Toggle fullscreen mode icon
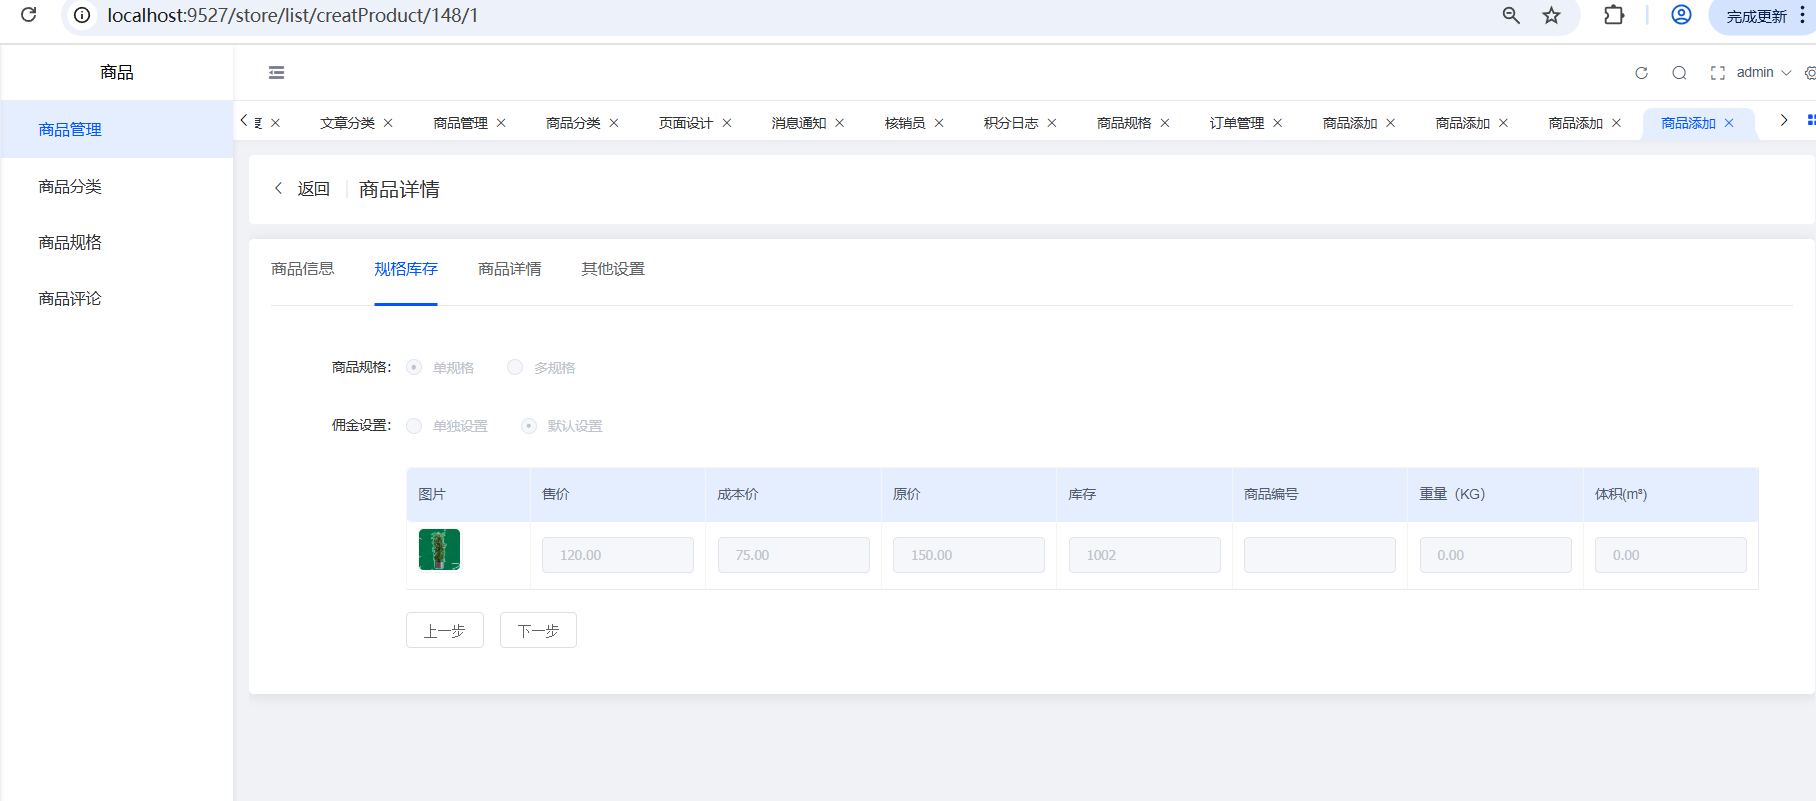The height and width of the screenshot is (801, 1816). point(1717,73)
